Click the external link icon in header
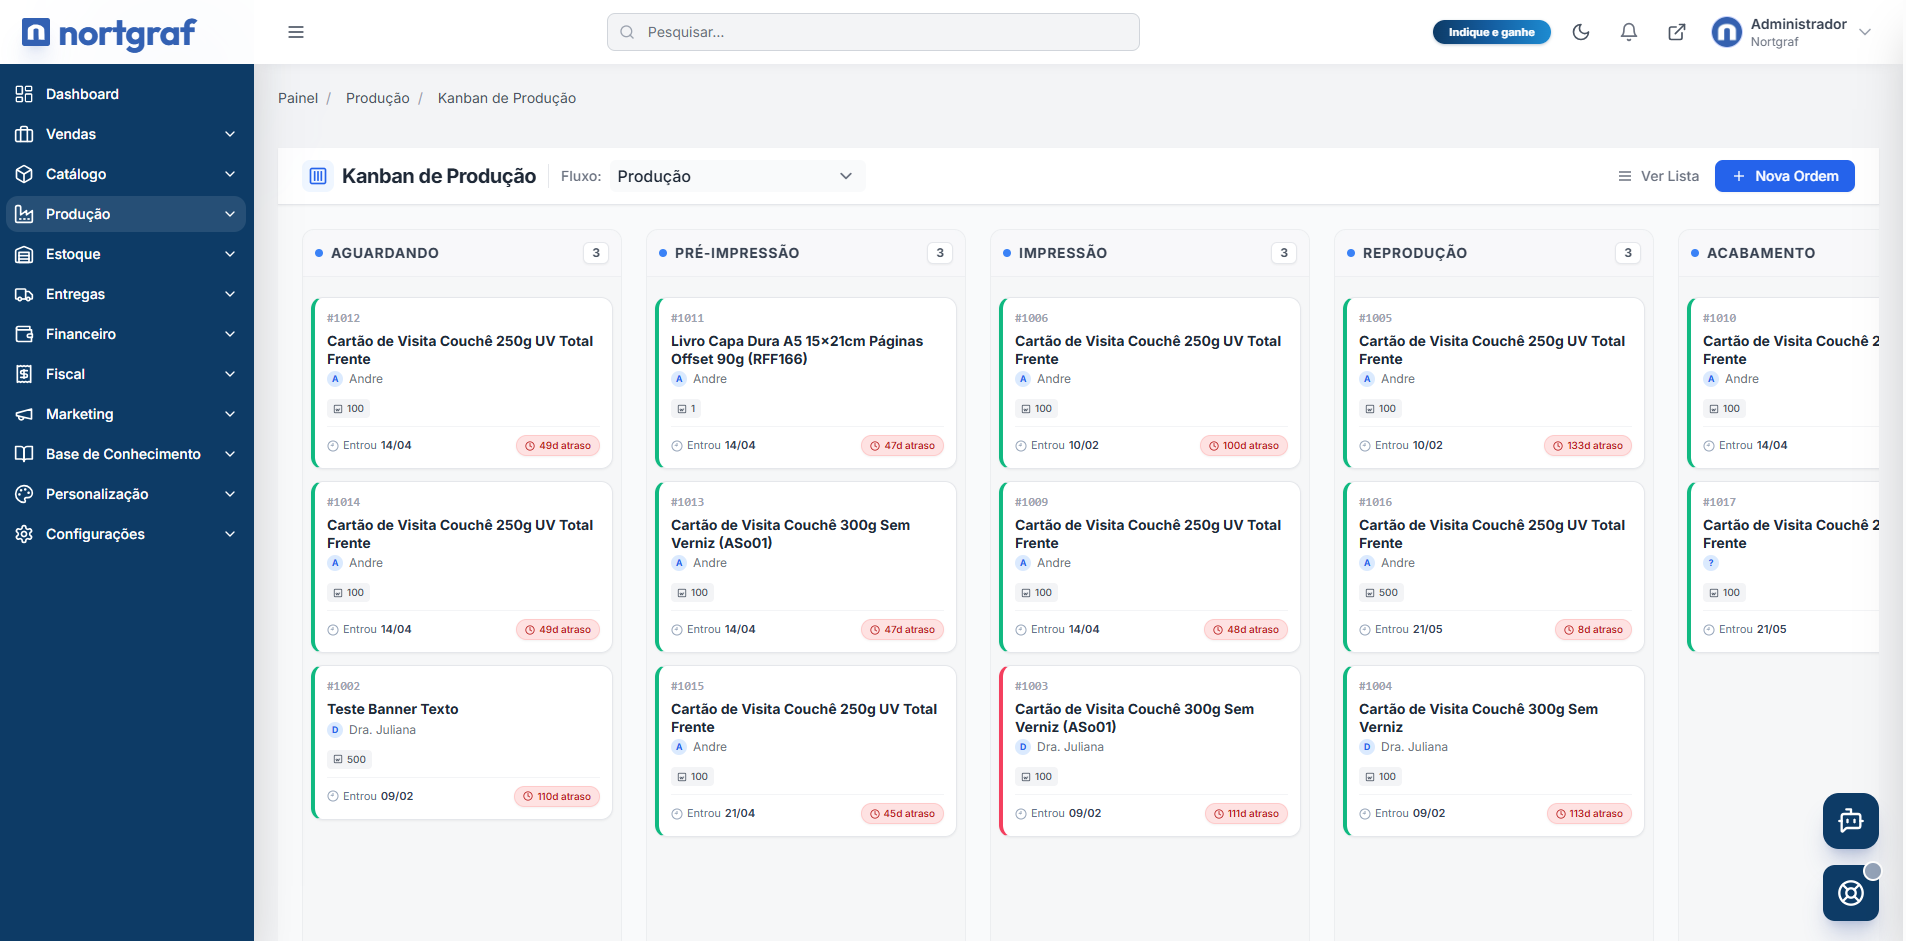 pyautogui.click(x=1677, y=32)
